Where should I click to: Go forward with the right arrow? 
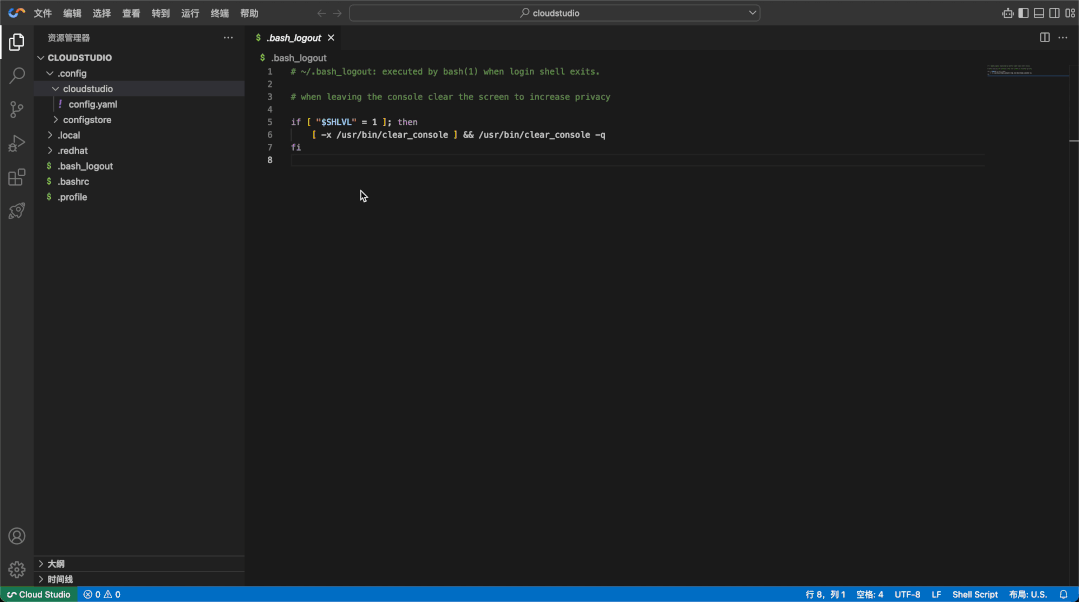(337, 13)
